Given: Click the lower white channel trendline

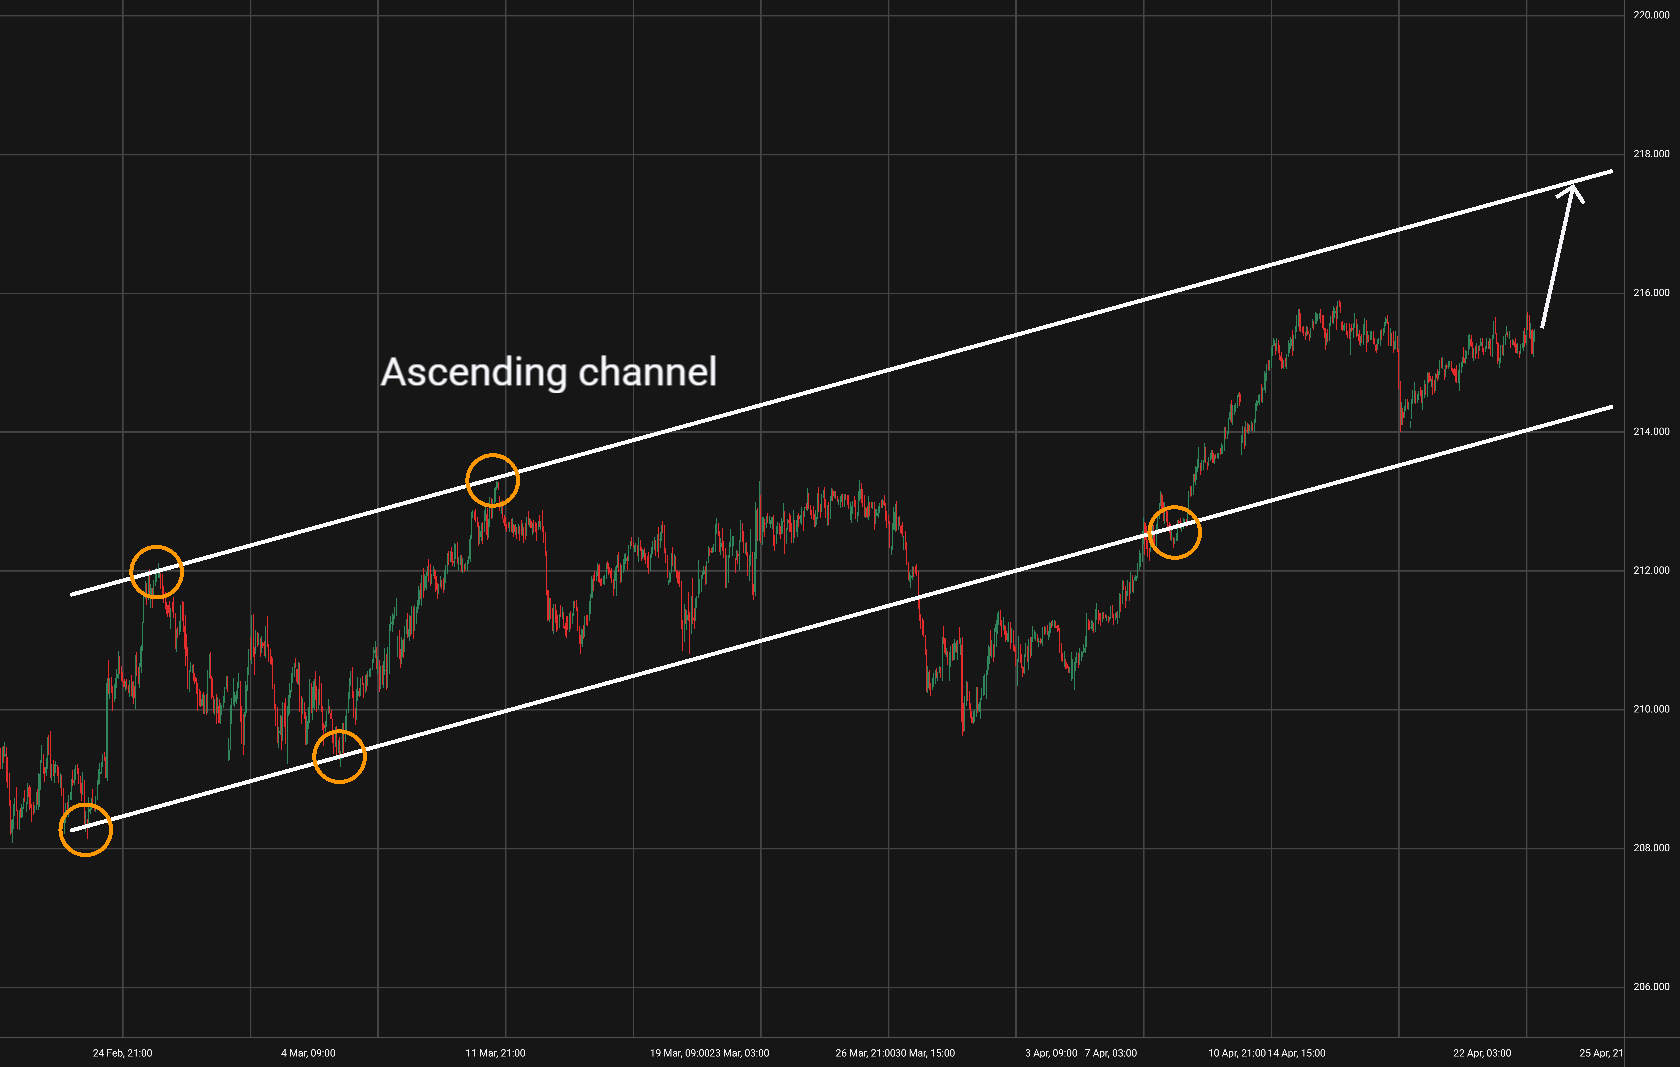Looking at the screenshot, I should (x=841, y=618).
